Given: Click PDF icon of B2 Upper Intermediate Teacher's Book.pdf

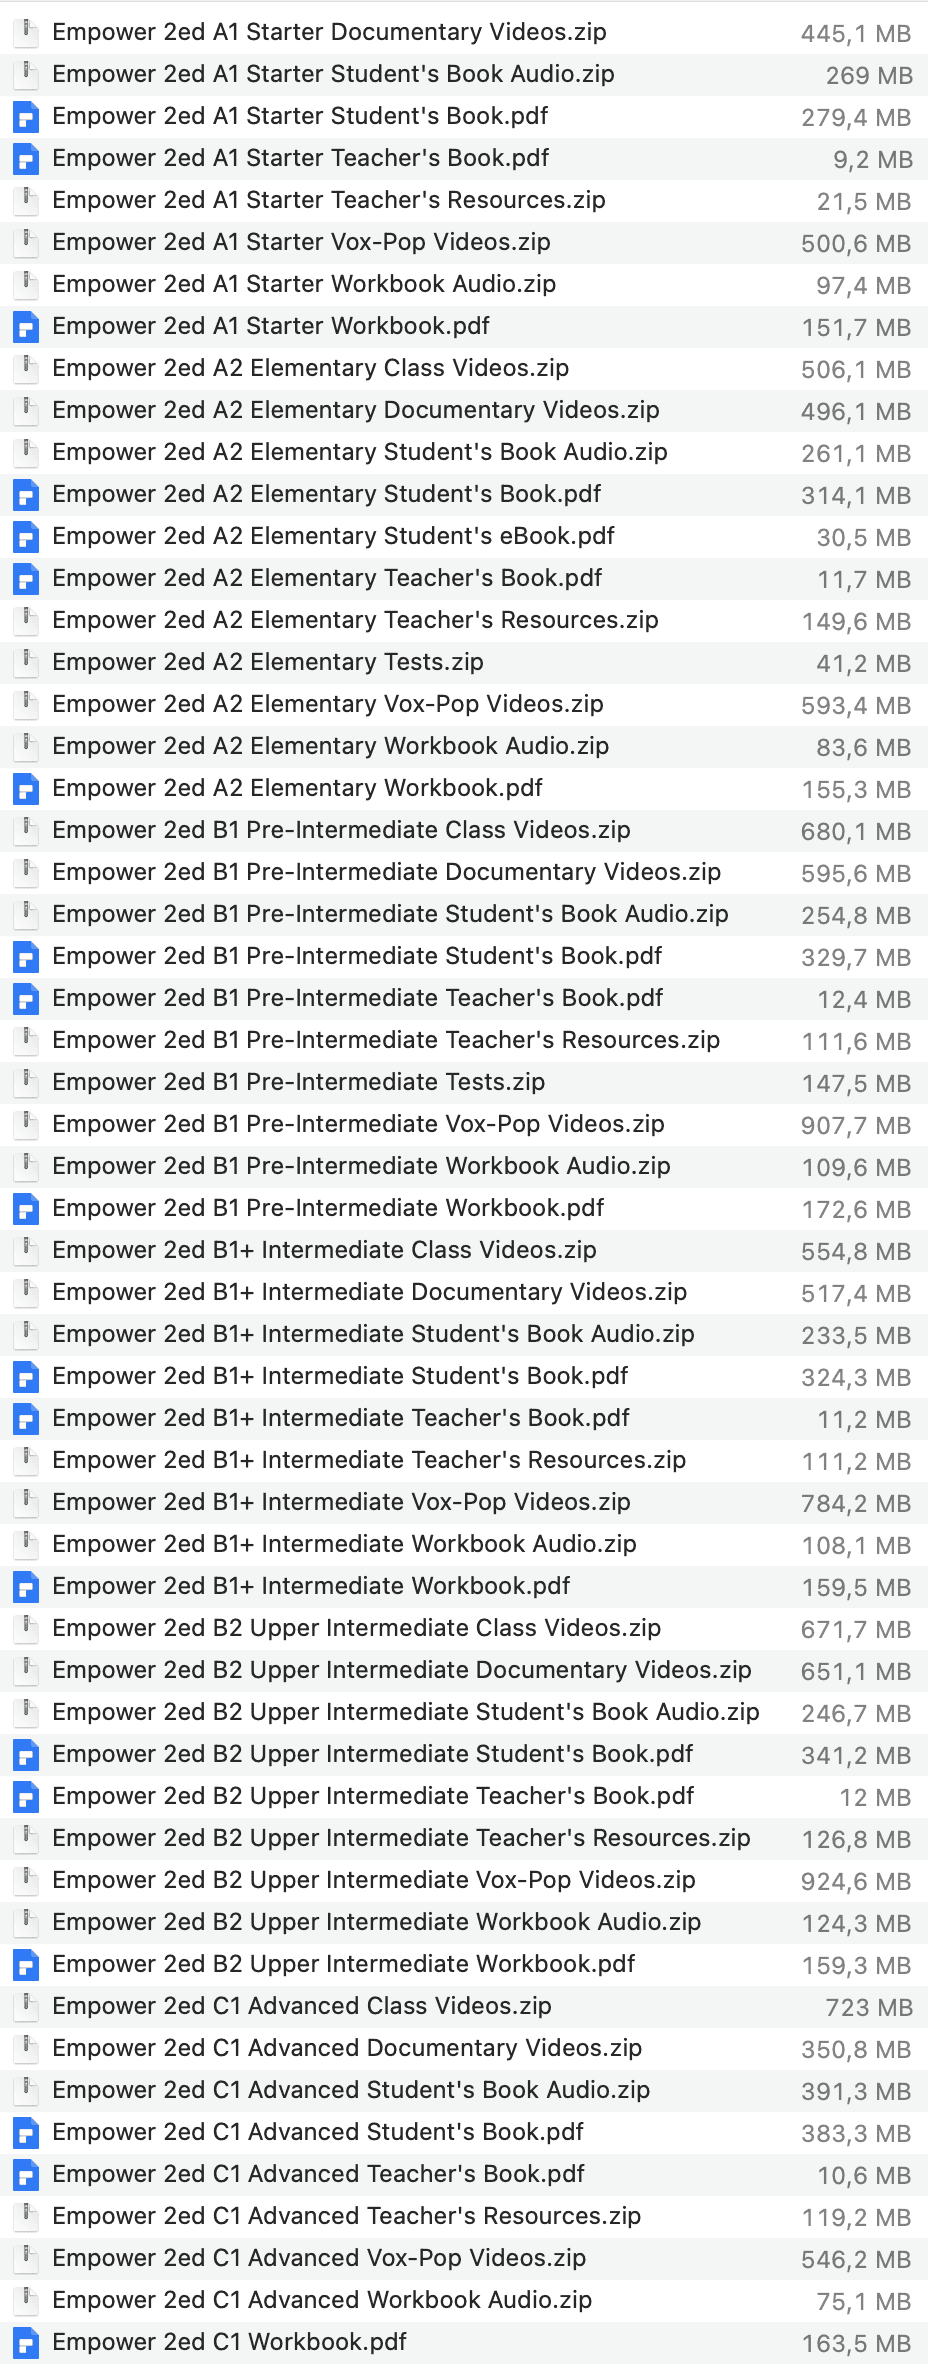Looking at the screenshot, I should (26, 1797).
